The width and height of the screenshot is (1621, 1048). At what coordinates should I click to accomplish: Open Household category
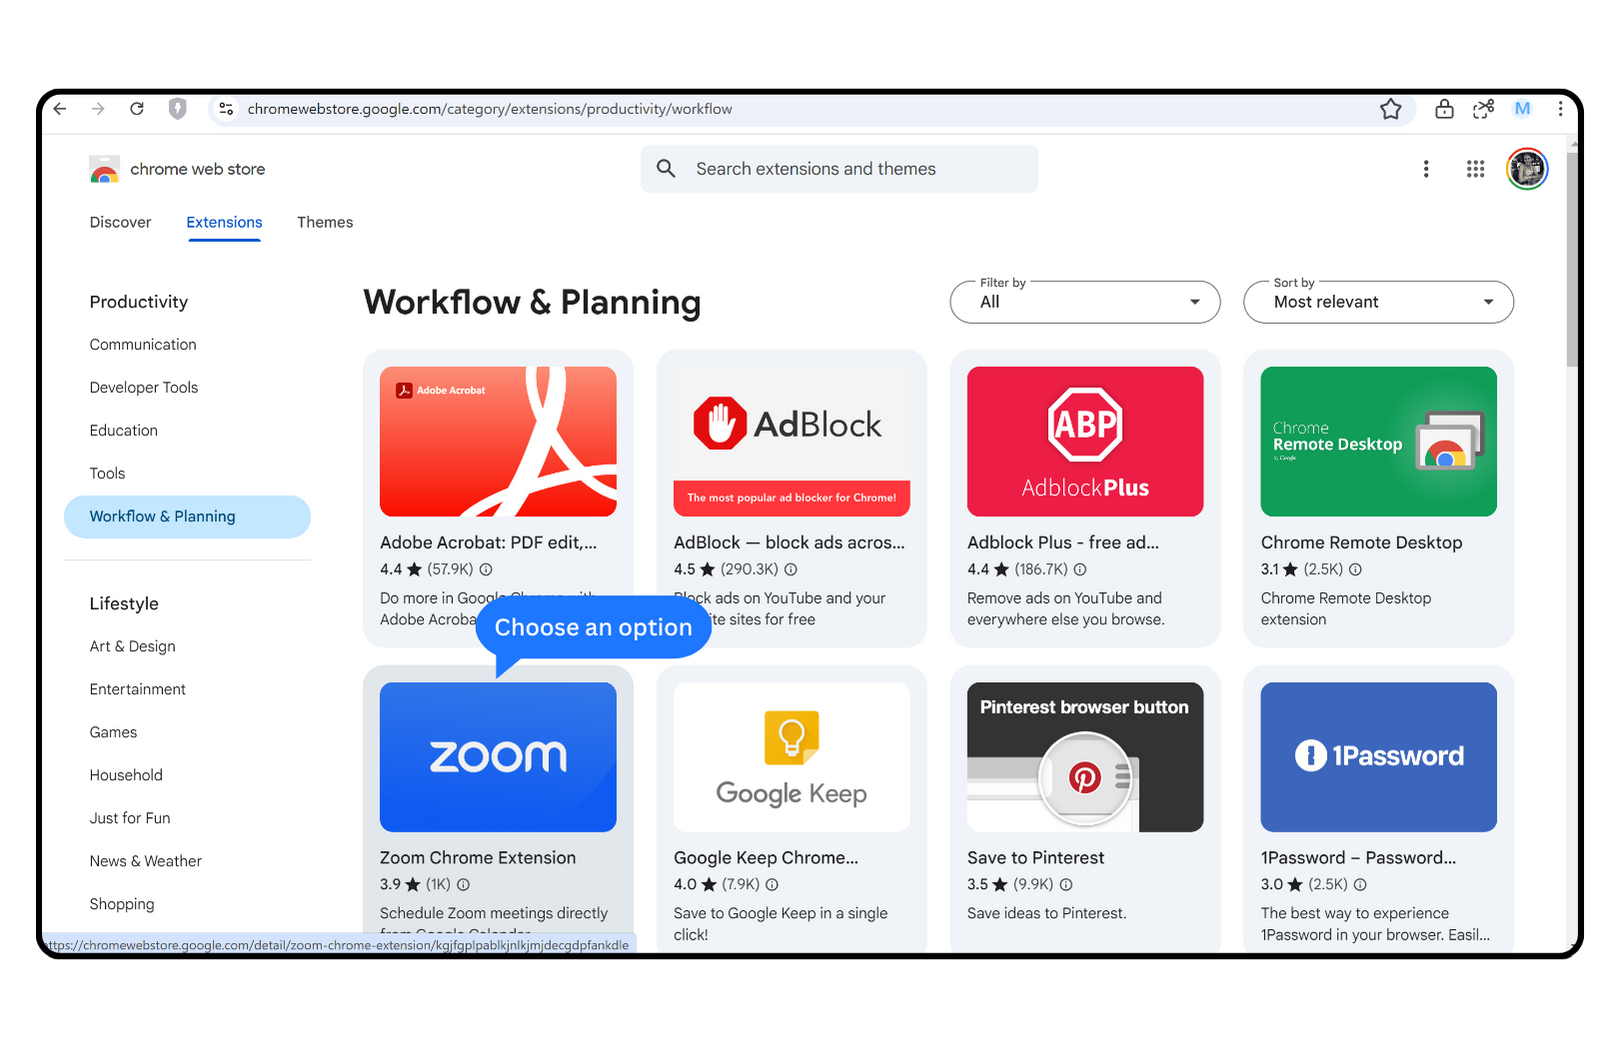pos(126,776)
